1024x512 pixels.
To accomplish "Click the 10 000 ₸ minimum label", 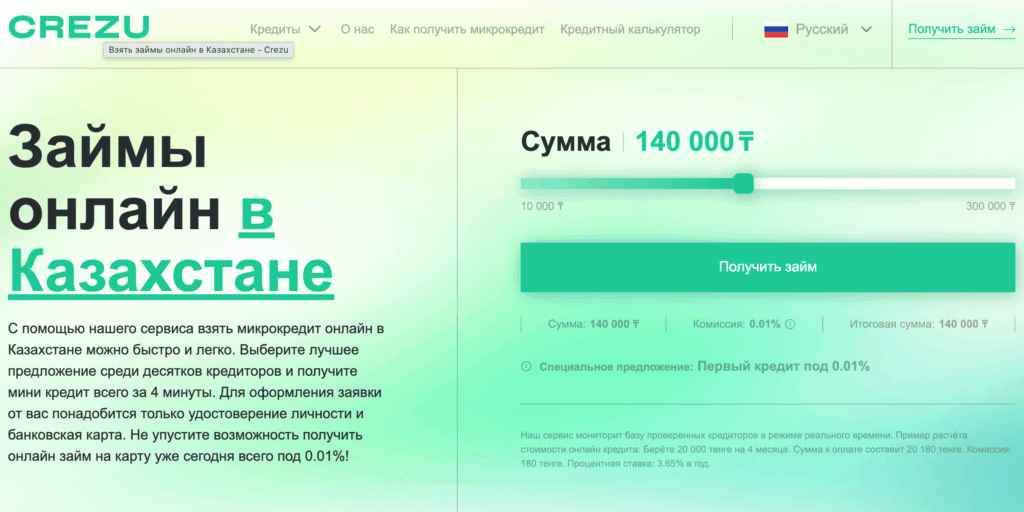I will click(543, 207).
